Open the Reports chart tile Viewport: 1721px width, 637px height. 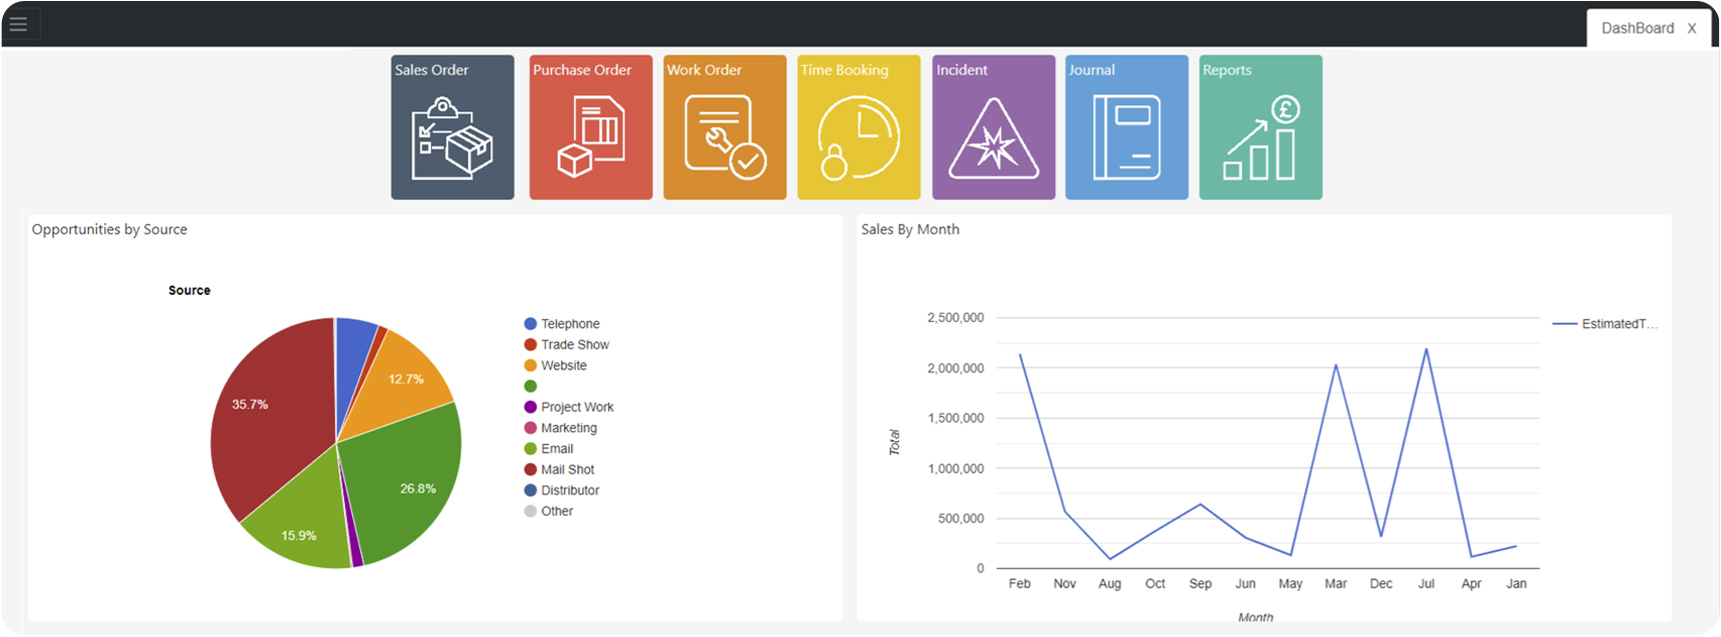1260,128
